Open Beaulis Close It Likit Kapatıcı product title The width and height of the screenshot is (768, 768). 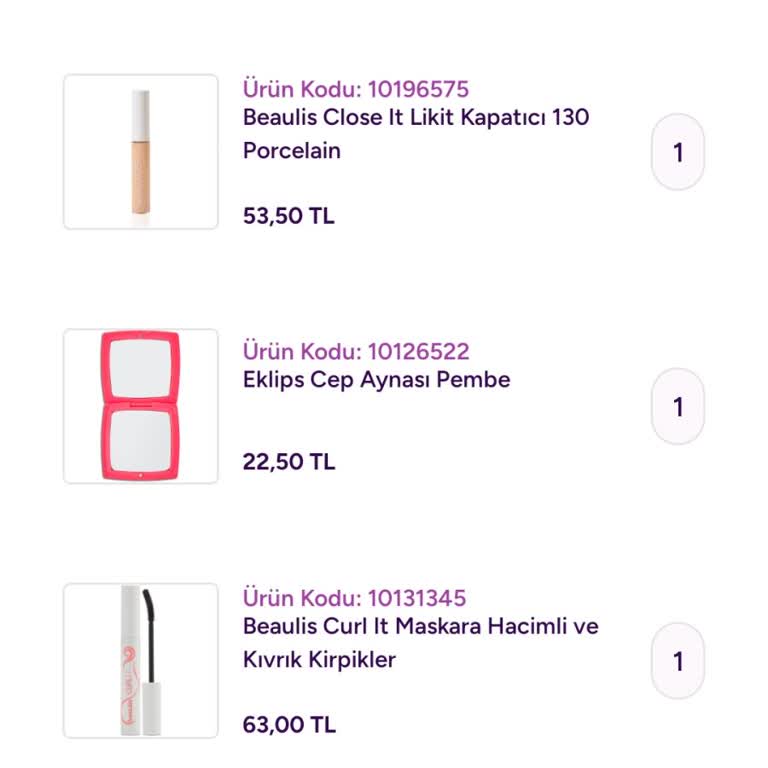[x=415, y=117]
